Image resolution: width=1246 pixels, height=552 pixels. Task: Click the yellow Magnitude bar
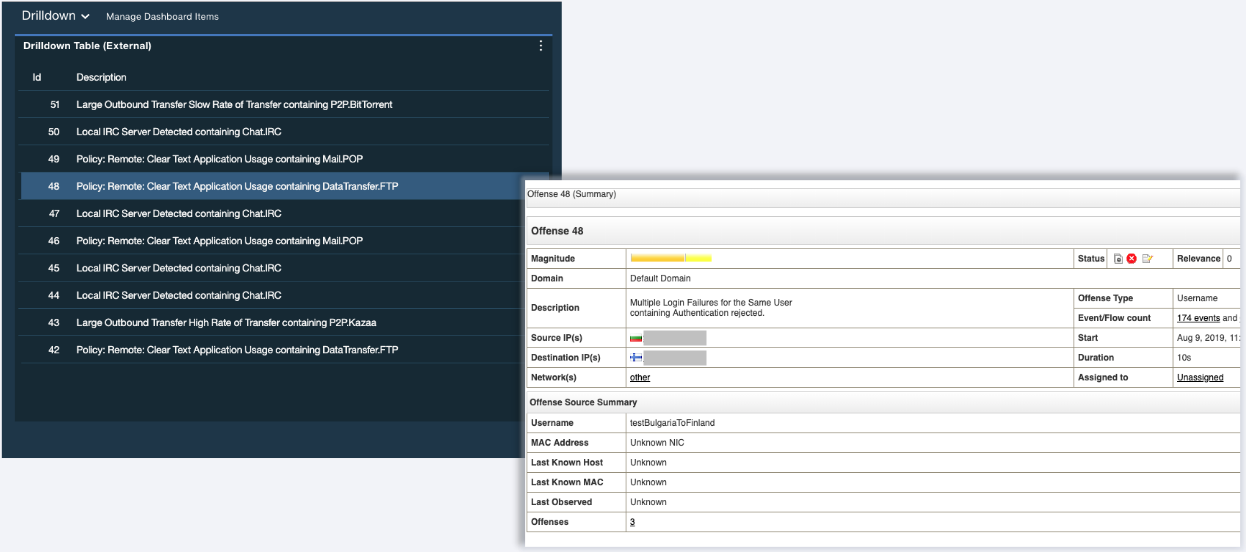[x=670, y=259]
